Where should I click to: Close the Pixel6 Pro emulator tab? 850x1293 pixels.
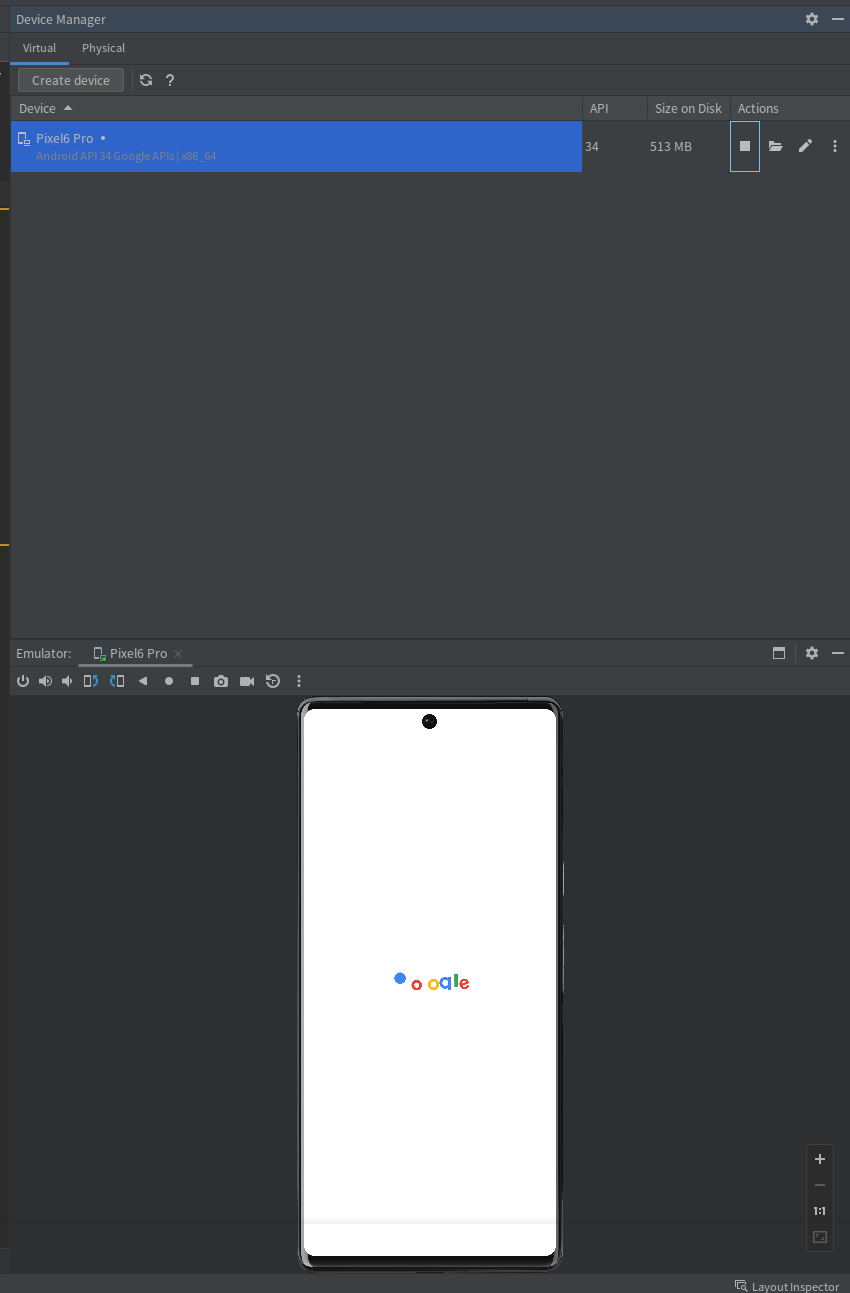pos(178,654)
